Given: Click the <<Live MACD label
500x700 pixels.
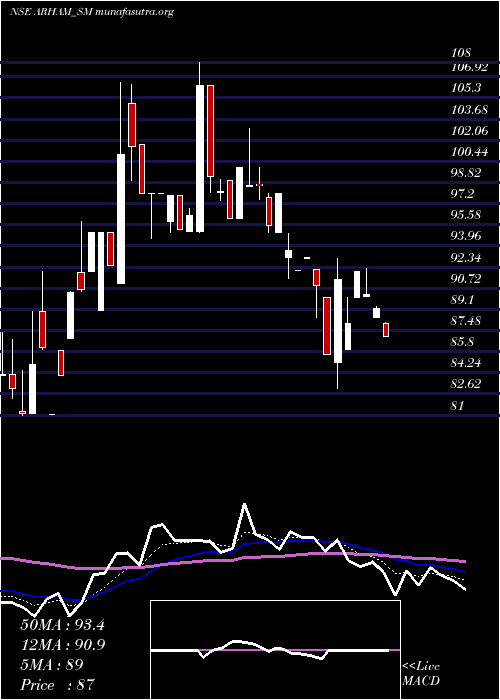Looking at the screenshot, I should coord(421,674).
